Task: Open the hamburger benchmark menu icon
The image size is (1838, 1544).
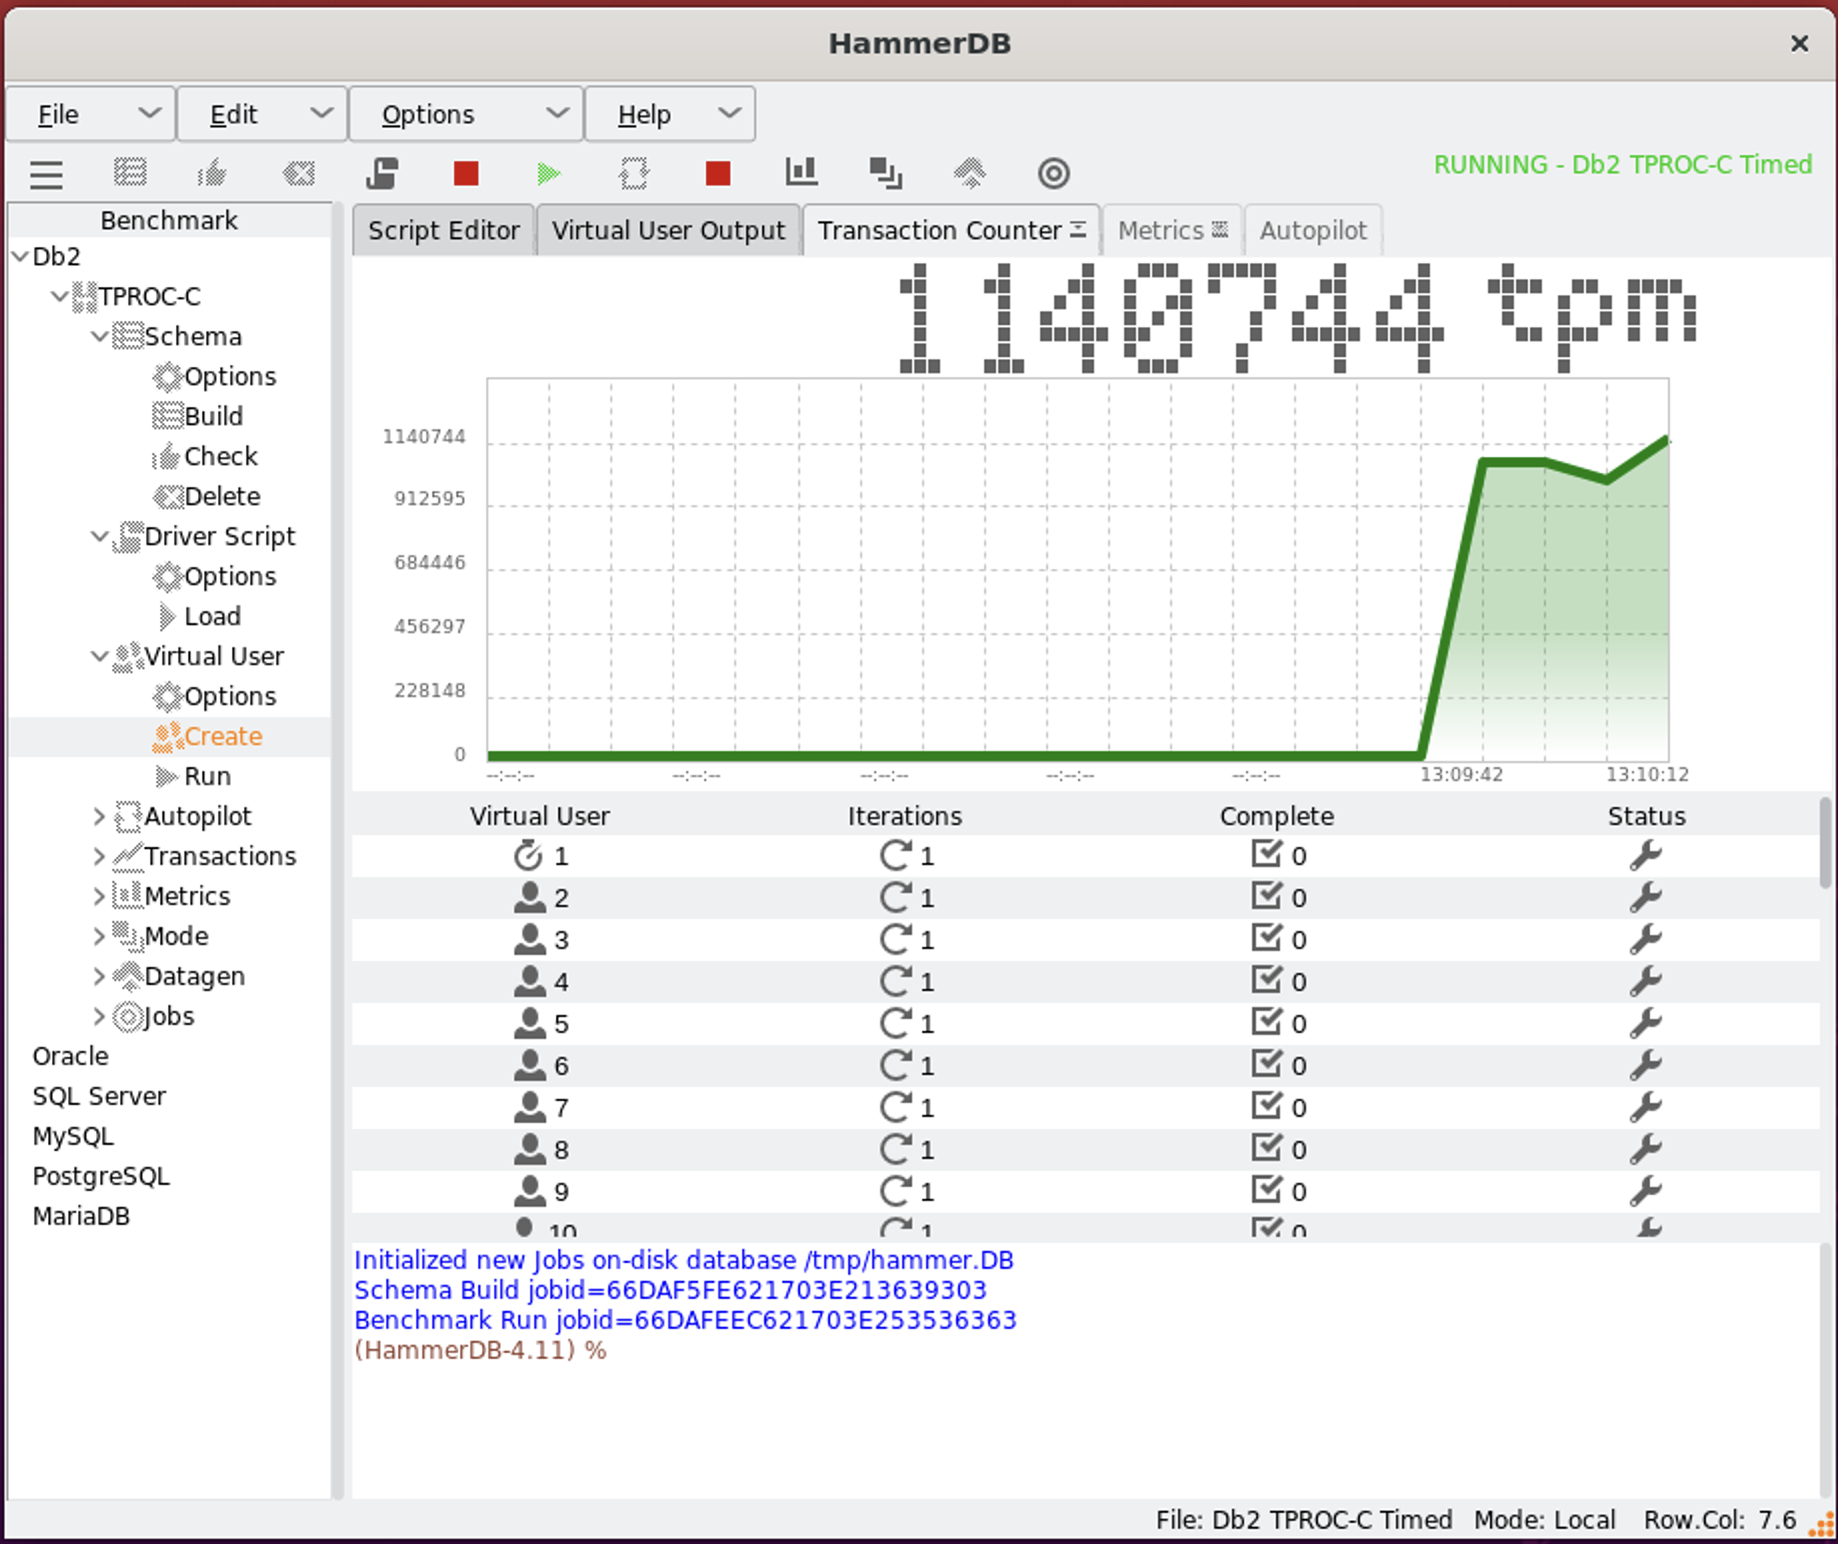Action: pos(46,174)
